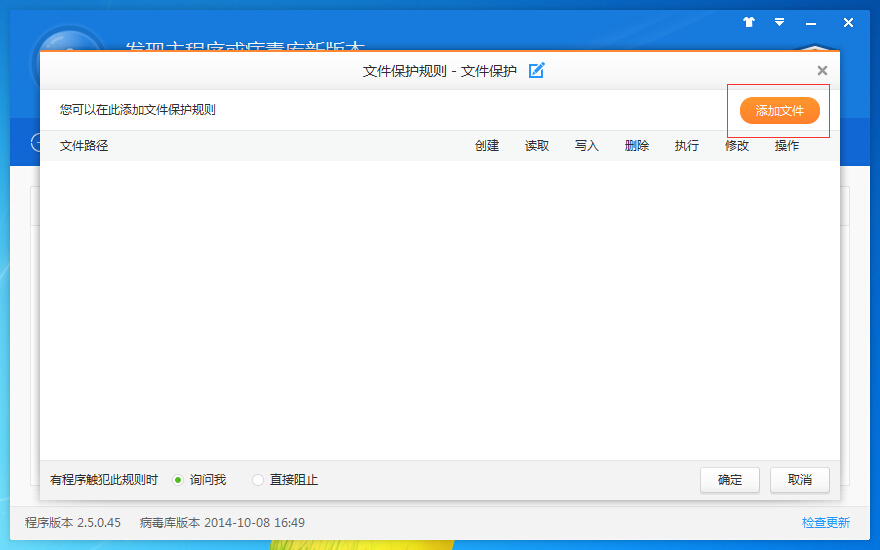Click the 检查更新 link
The height and width of the screenshot is (550, 880).
(825, 522)
